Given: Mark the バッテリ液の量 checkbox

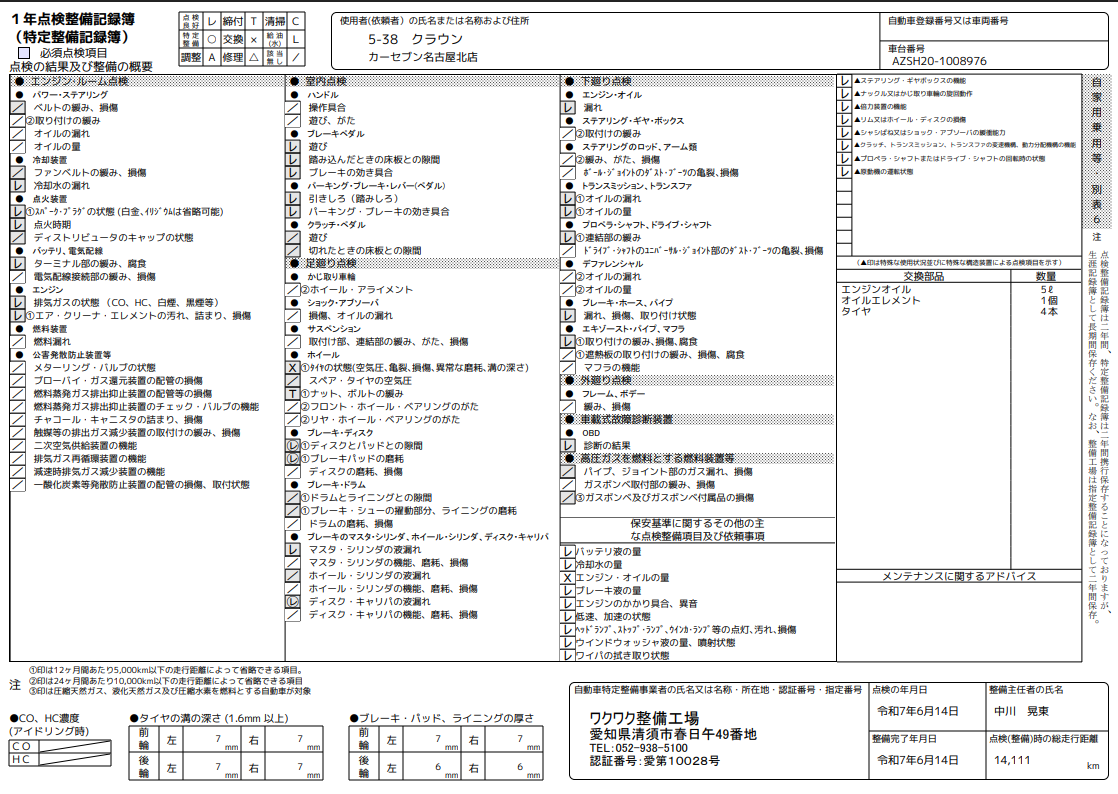Looking at the screenshot, I should click(x=568, y=552).
